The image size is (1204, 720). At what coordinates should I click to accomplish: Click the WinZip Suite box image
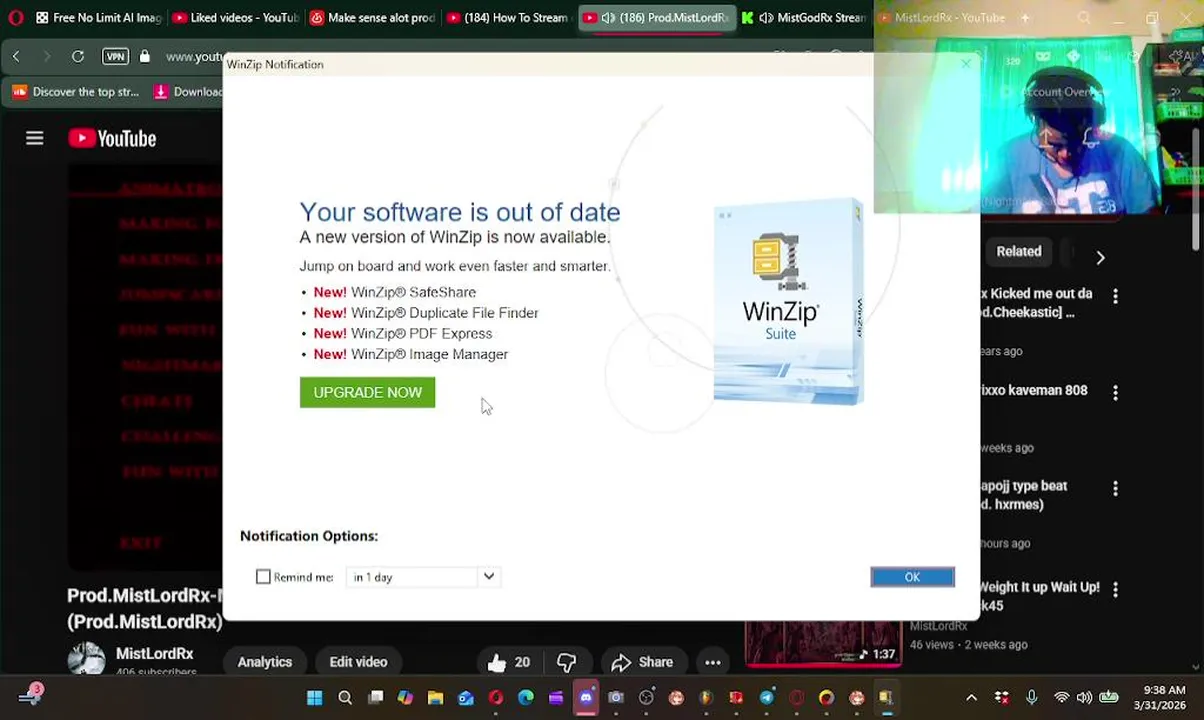(x=789, y=302)
